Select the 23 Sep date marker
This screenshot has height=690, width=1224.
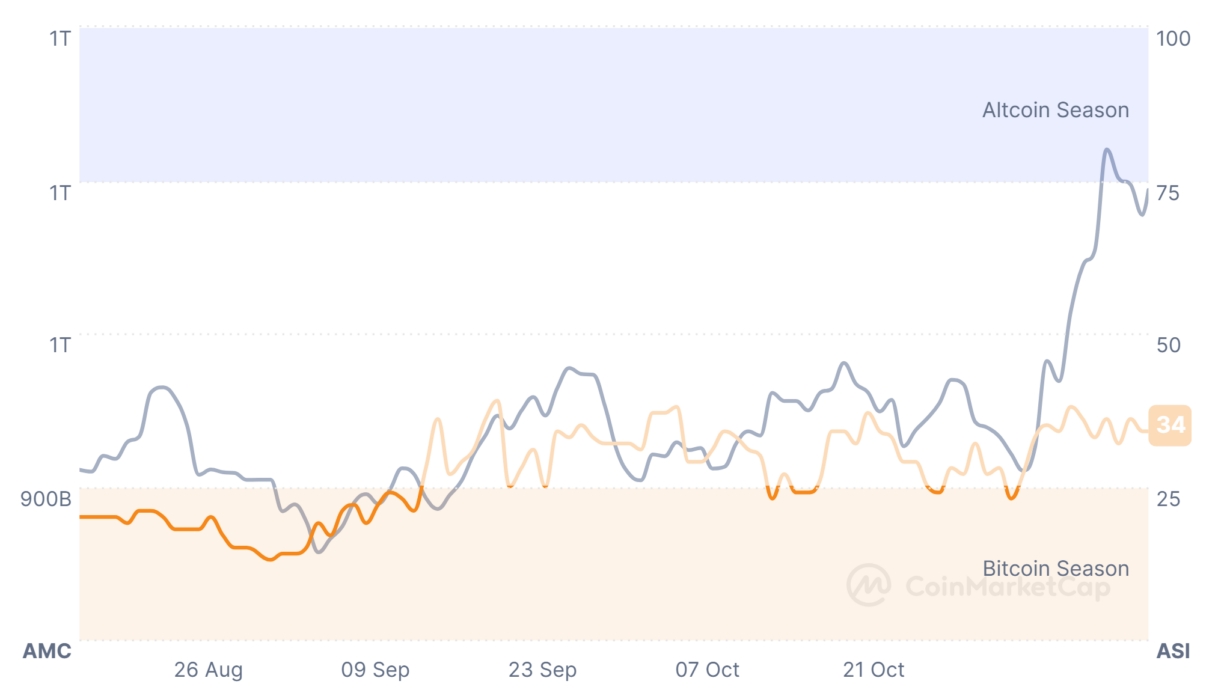pyautogui.click(x=542, y=670)
